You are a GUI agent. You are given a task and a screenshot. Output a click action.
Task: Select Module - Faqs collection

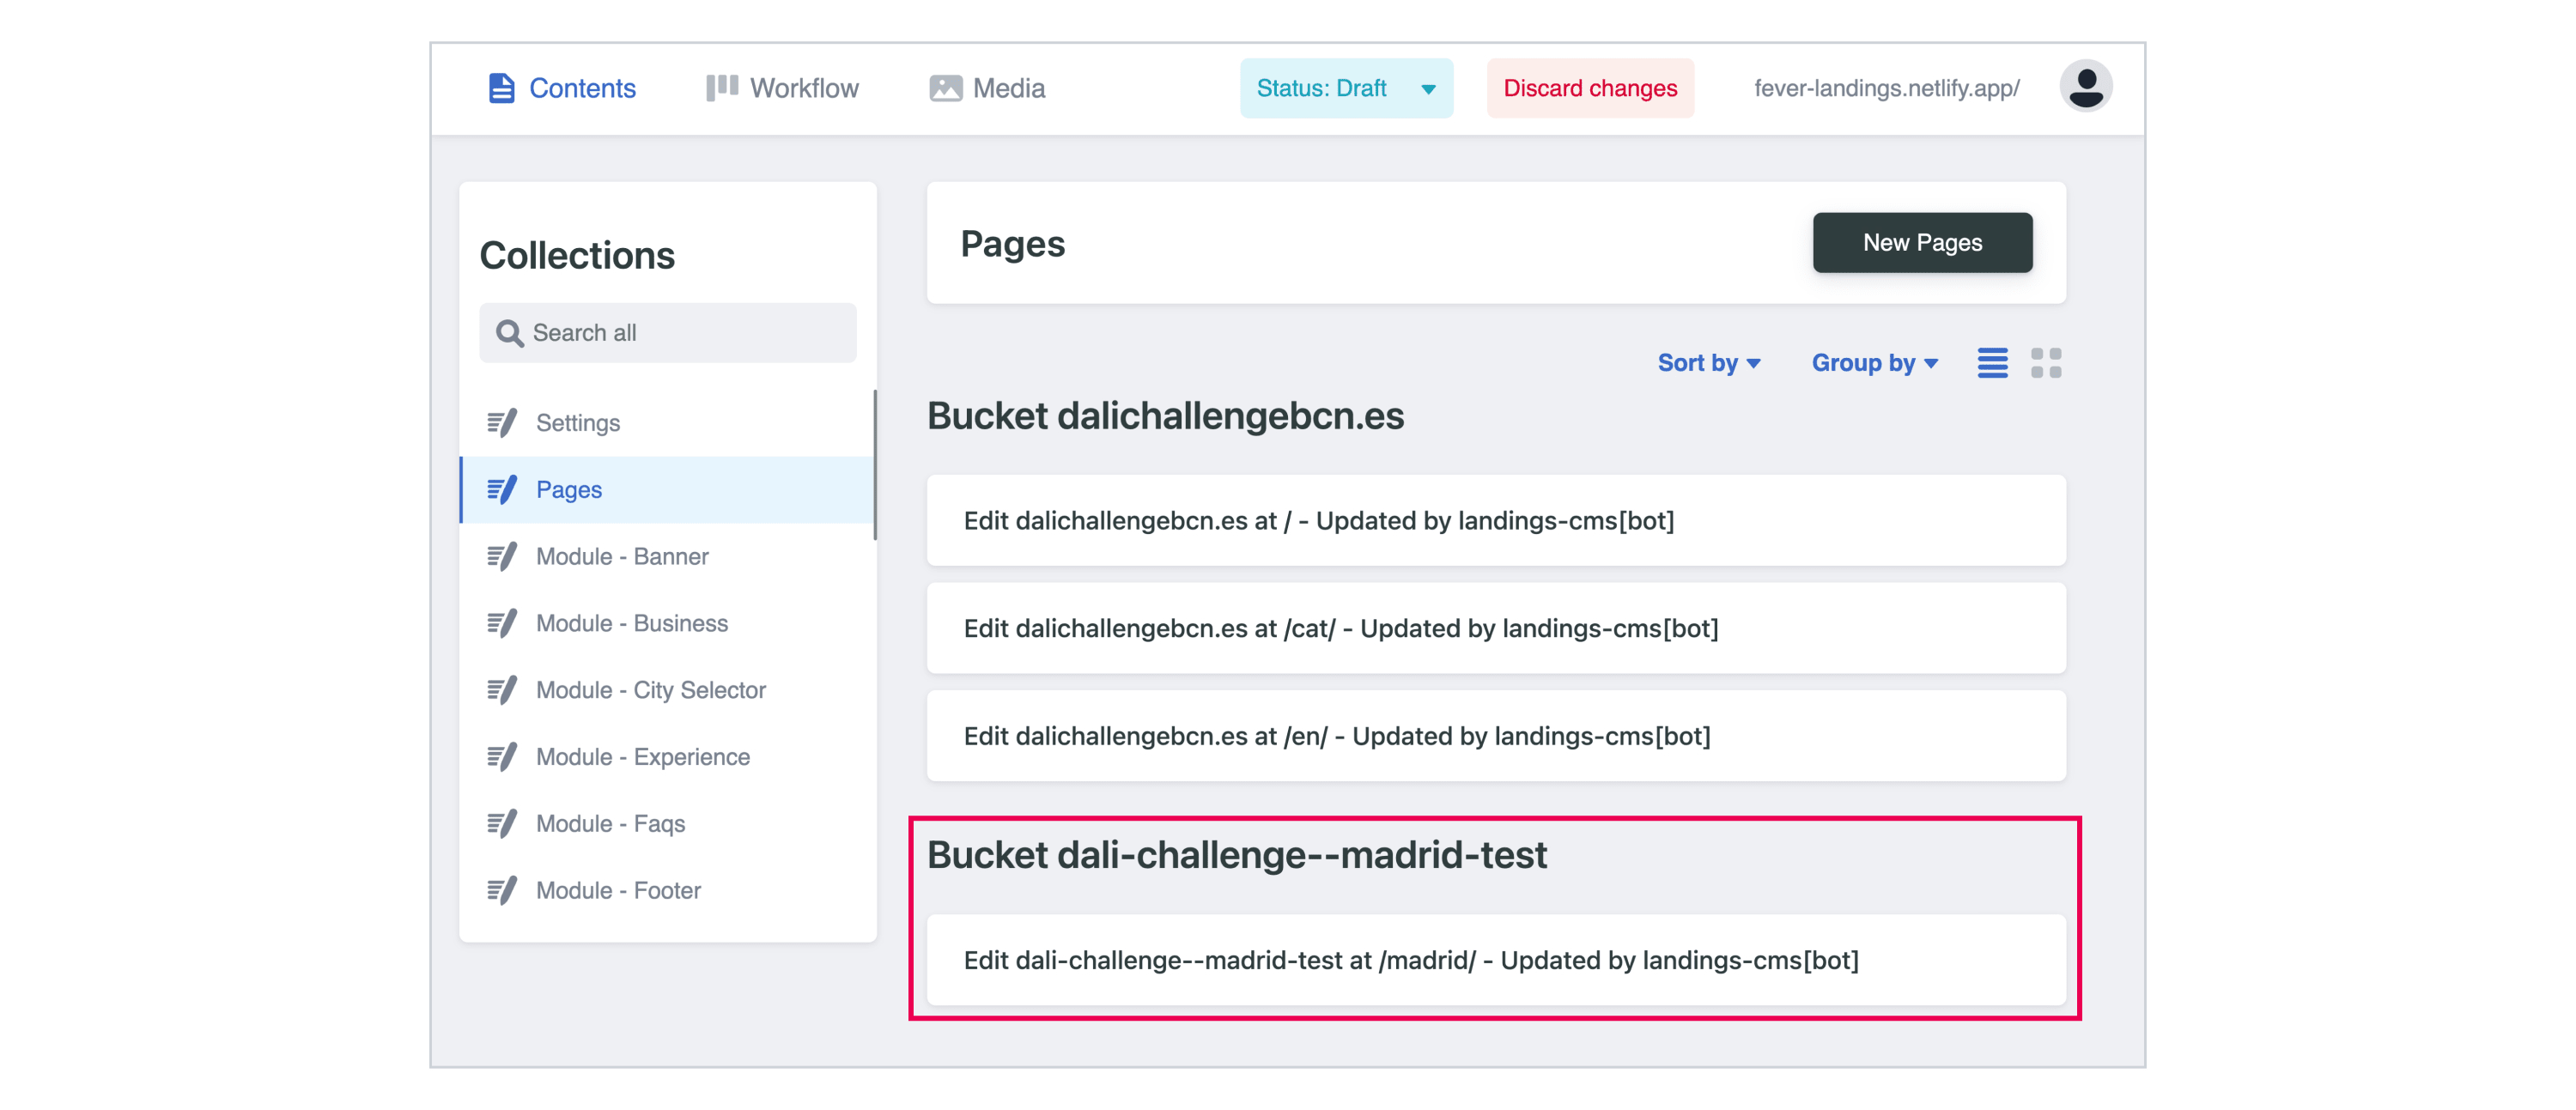[667, 824]
